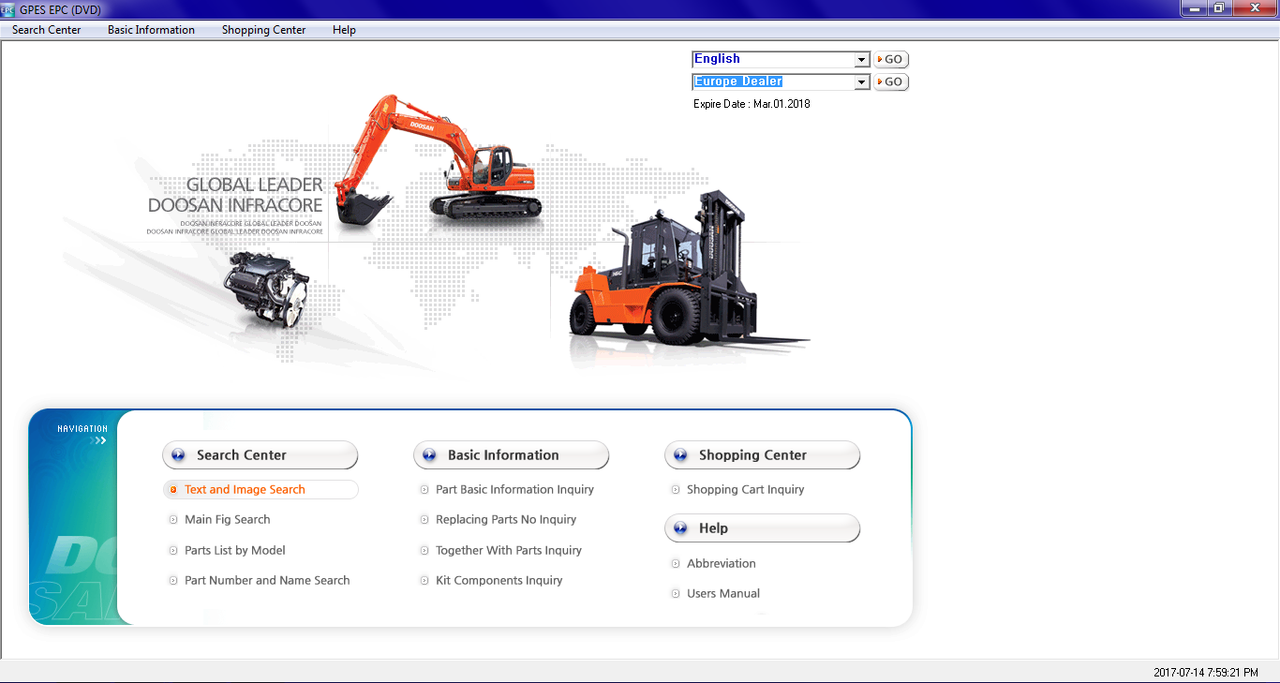
Task: Click the engine image
Action: [x=268, y=290]
